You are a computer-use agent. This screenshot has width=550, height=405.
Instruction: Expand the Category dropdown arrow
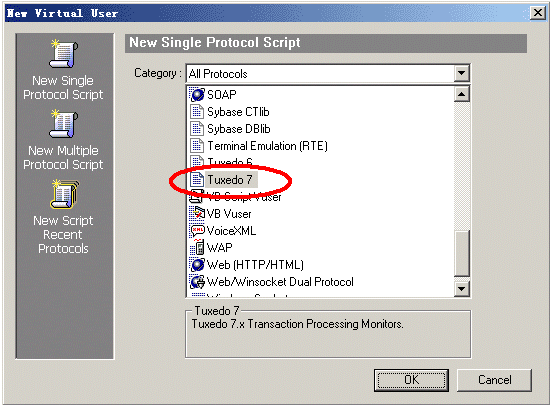coord(461,74)
